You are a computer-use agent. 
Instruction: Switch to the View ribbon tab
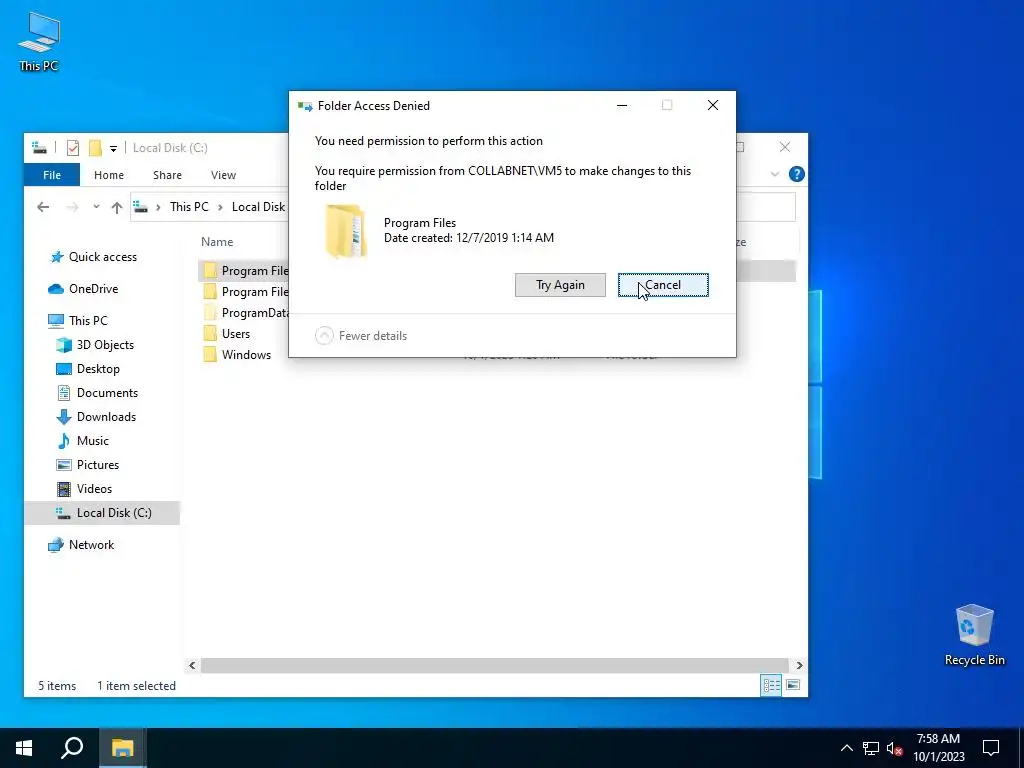[x=223, y=175]
